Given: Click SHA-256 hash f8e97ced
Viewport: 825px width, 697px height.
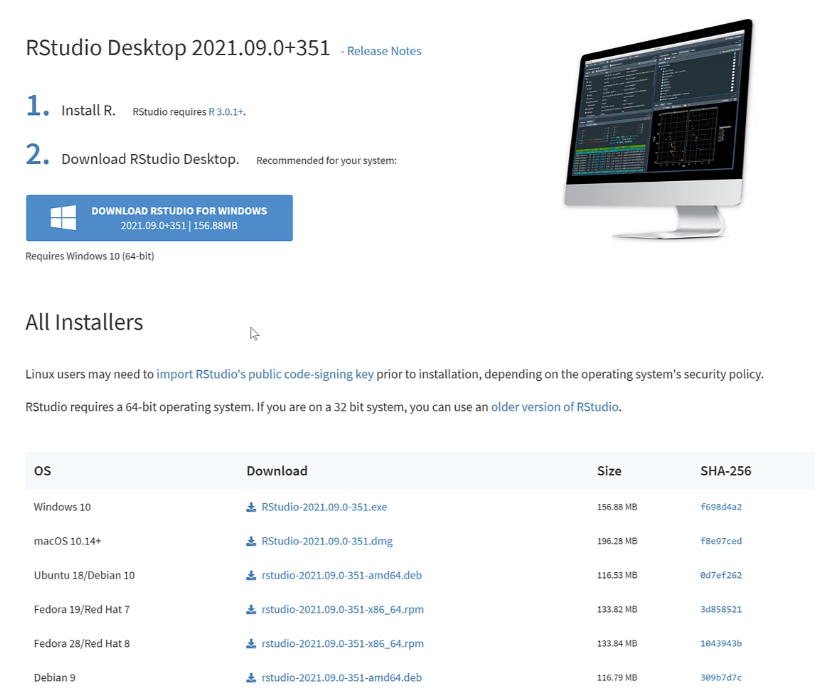Looking at the screenshot, I should (x=721, y=541).
